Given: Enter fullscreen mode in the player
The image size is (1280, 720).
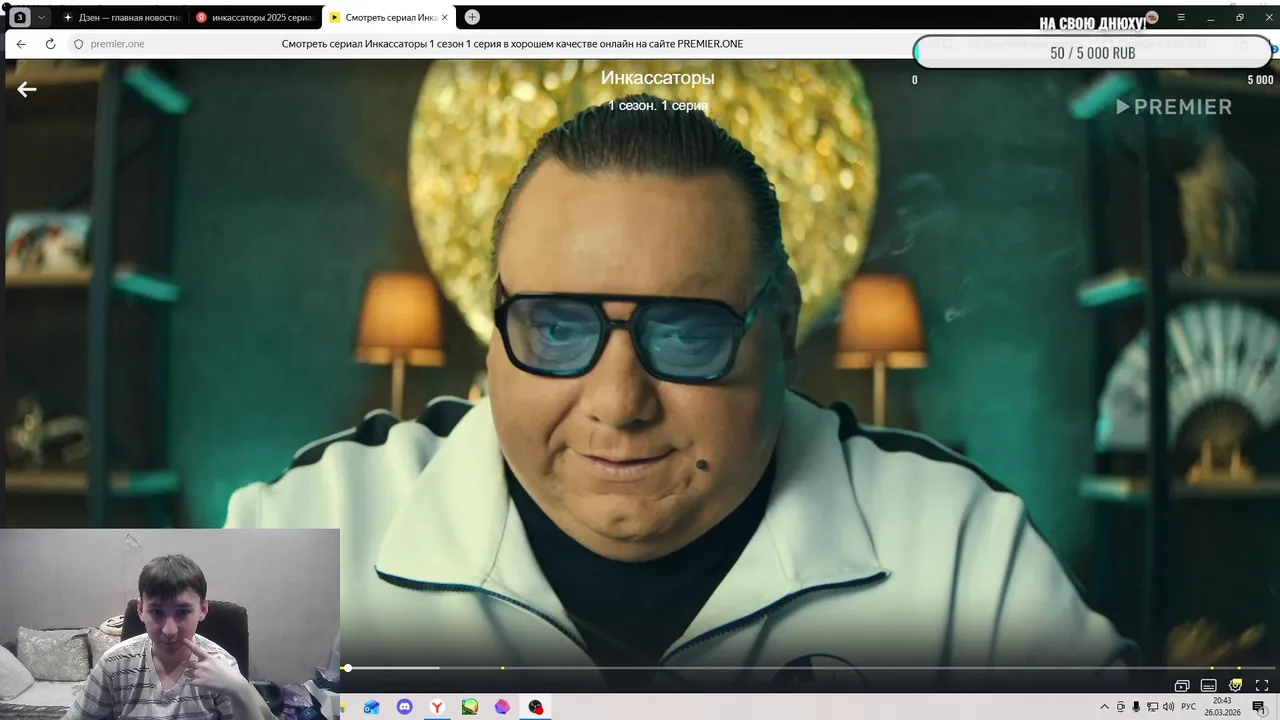Looking at the screenshot, I should pyautogui.click(x=1262, y=685).
